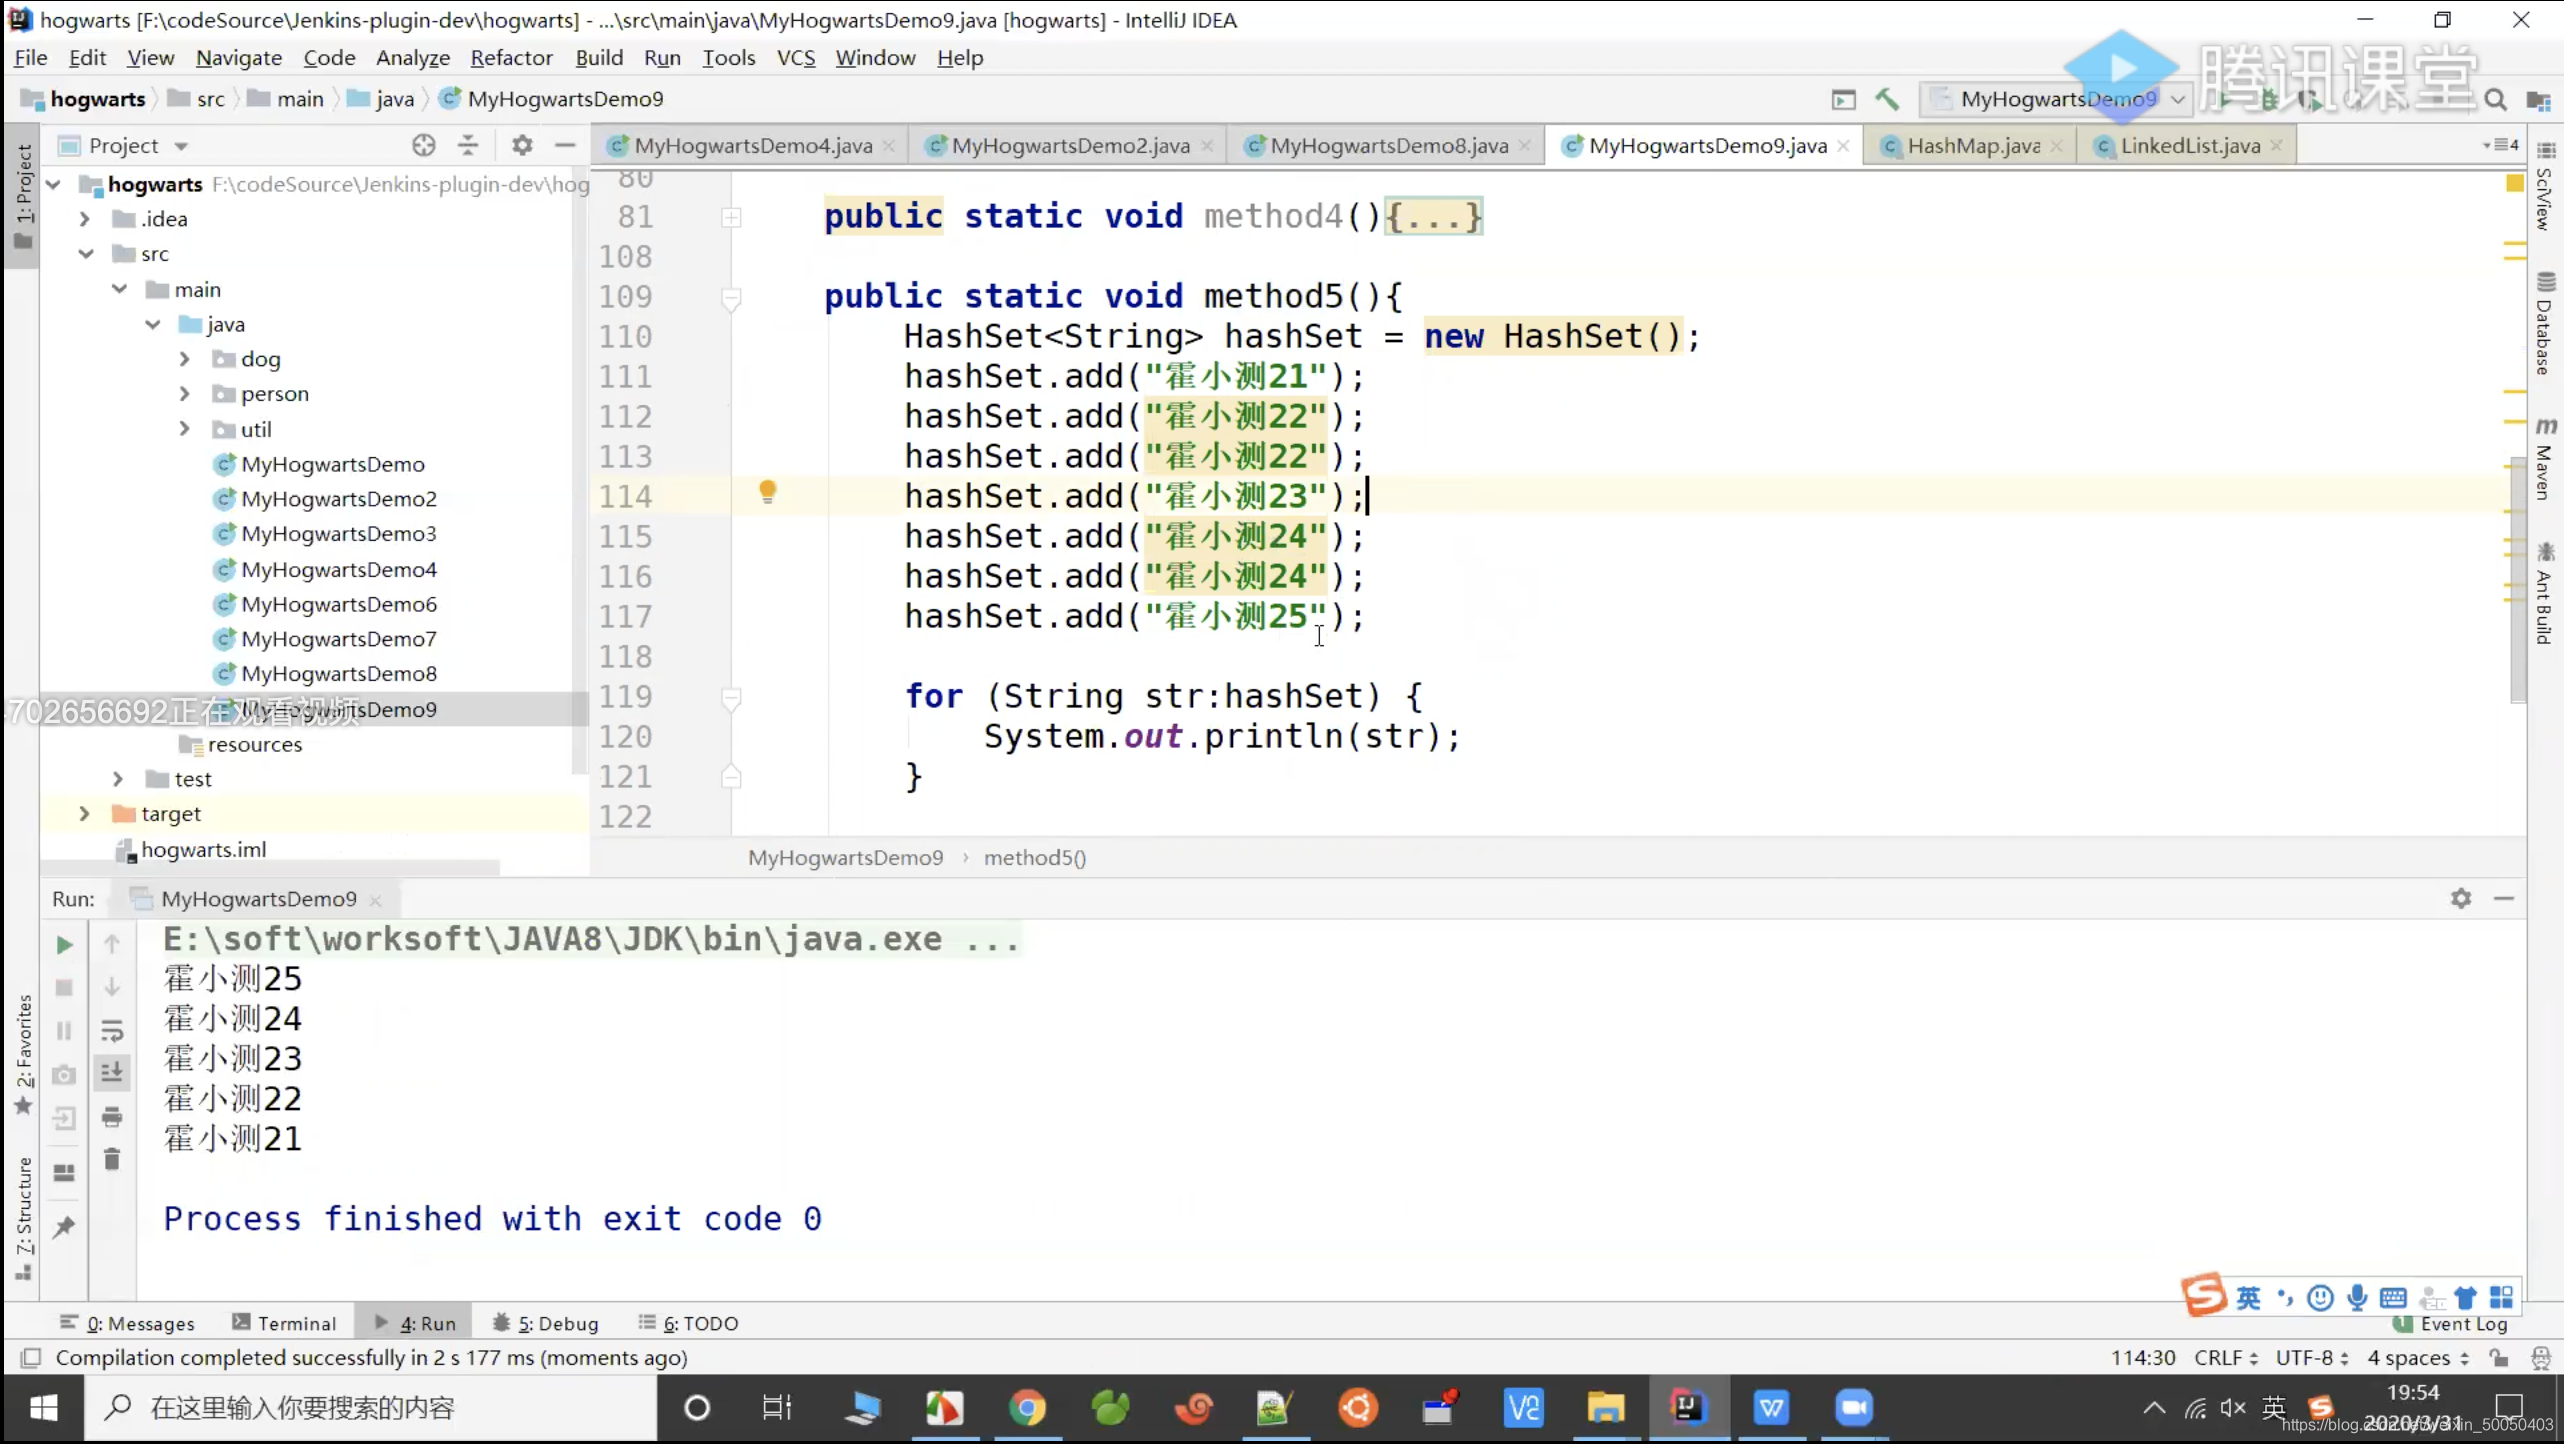Click the Build project hammer icon
Screen dimensions: 2564x1444
click(x=1886, y=99)
